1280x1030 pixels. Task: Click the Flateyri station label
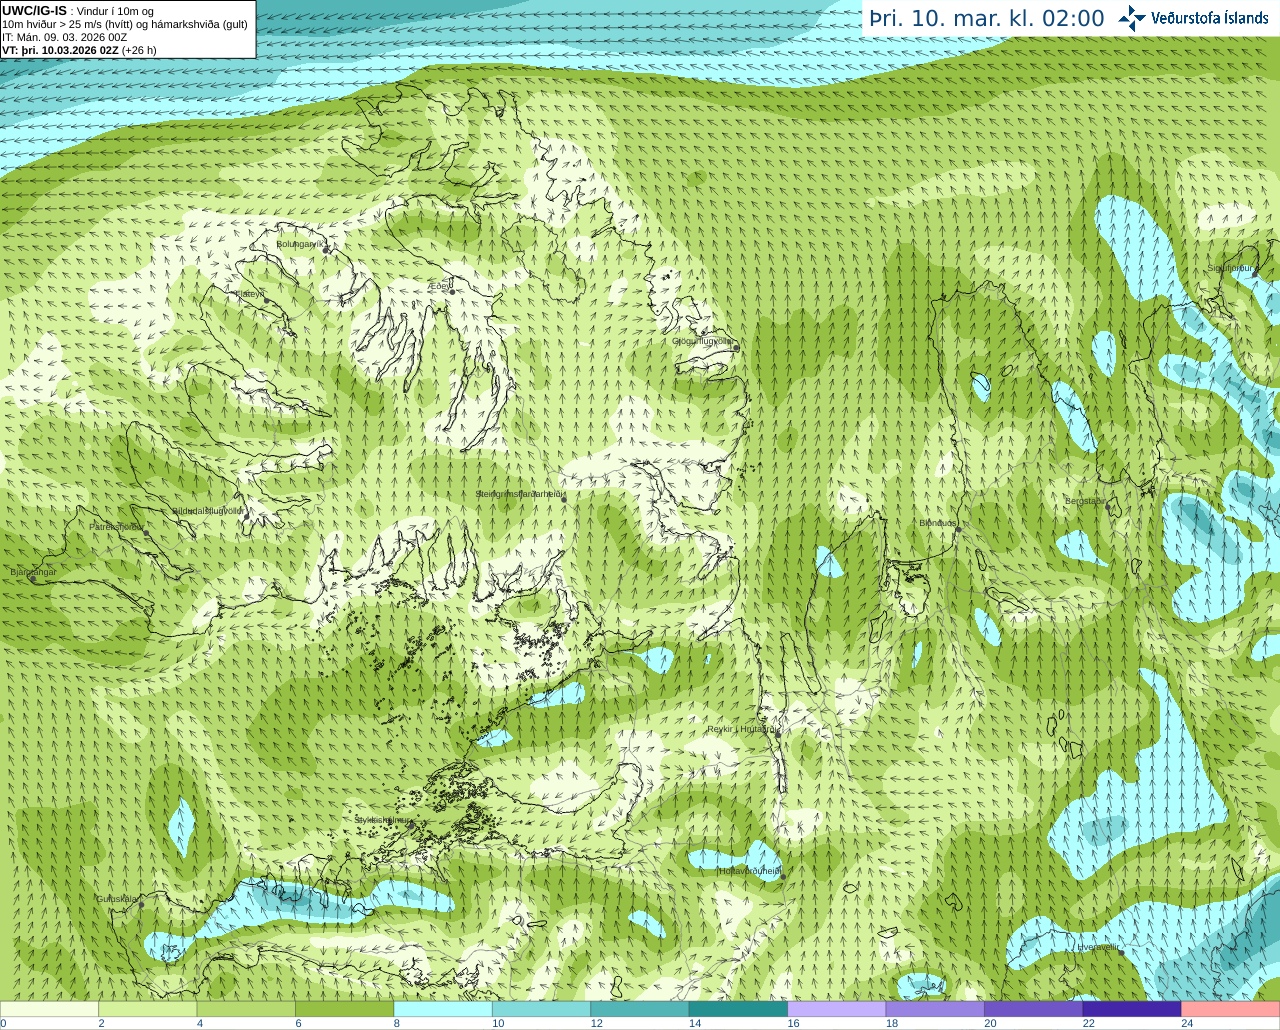point(249,294)
